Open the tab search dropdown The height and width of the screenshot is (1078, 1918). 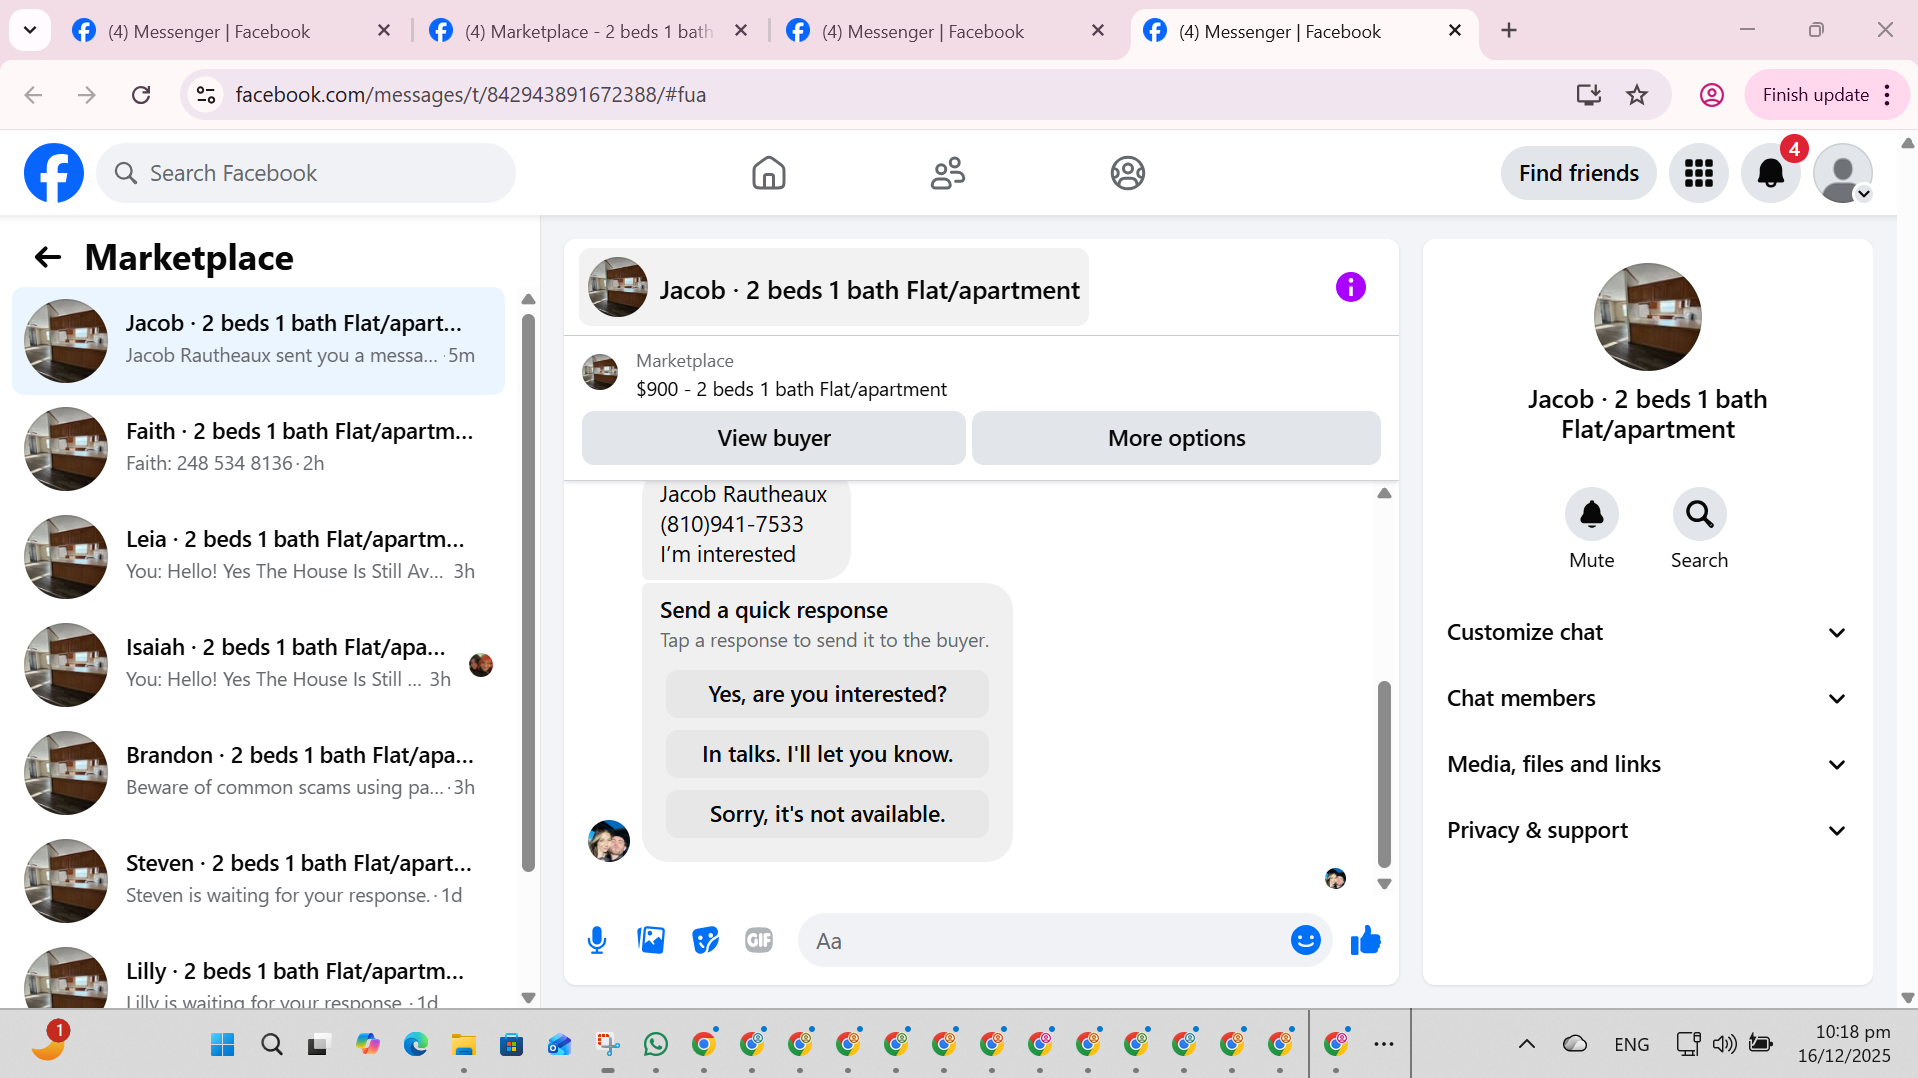[x=30, y=31]
